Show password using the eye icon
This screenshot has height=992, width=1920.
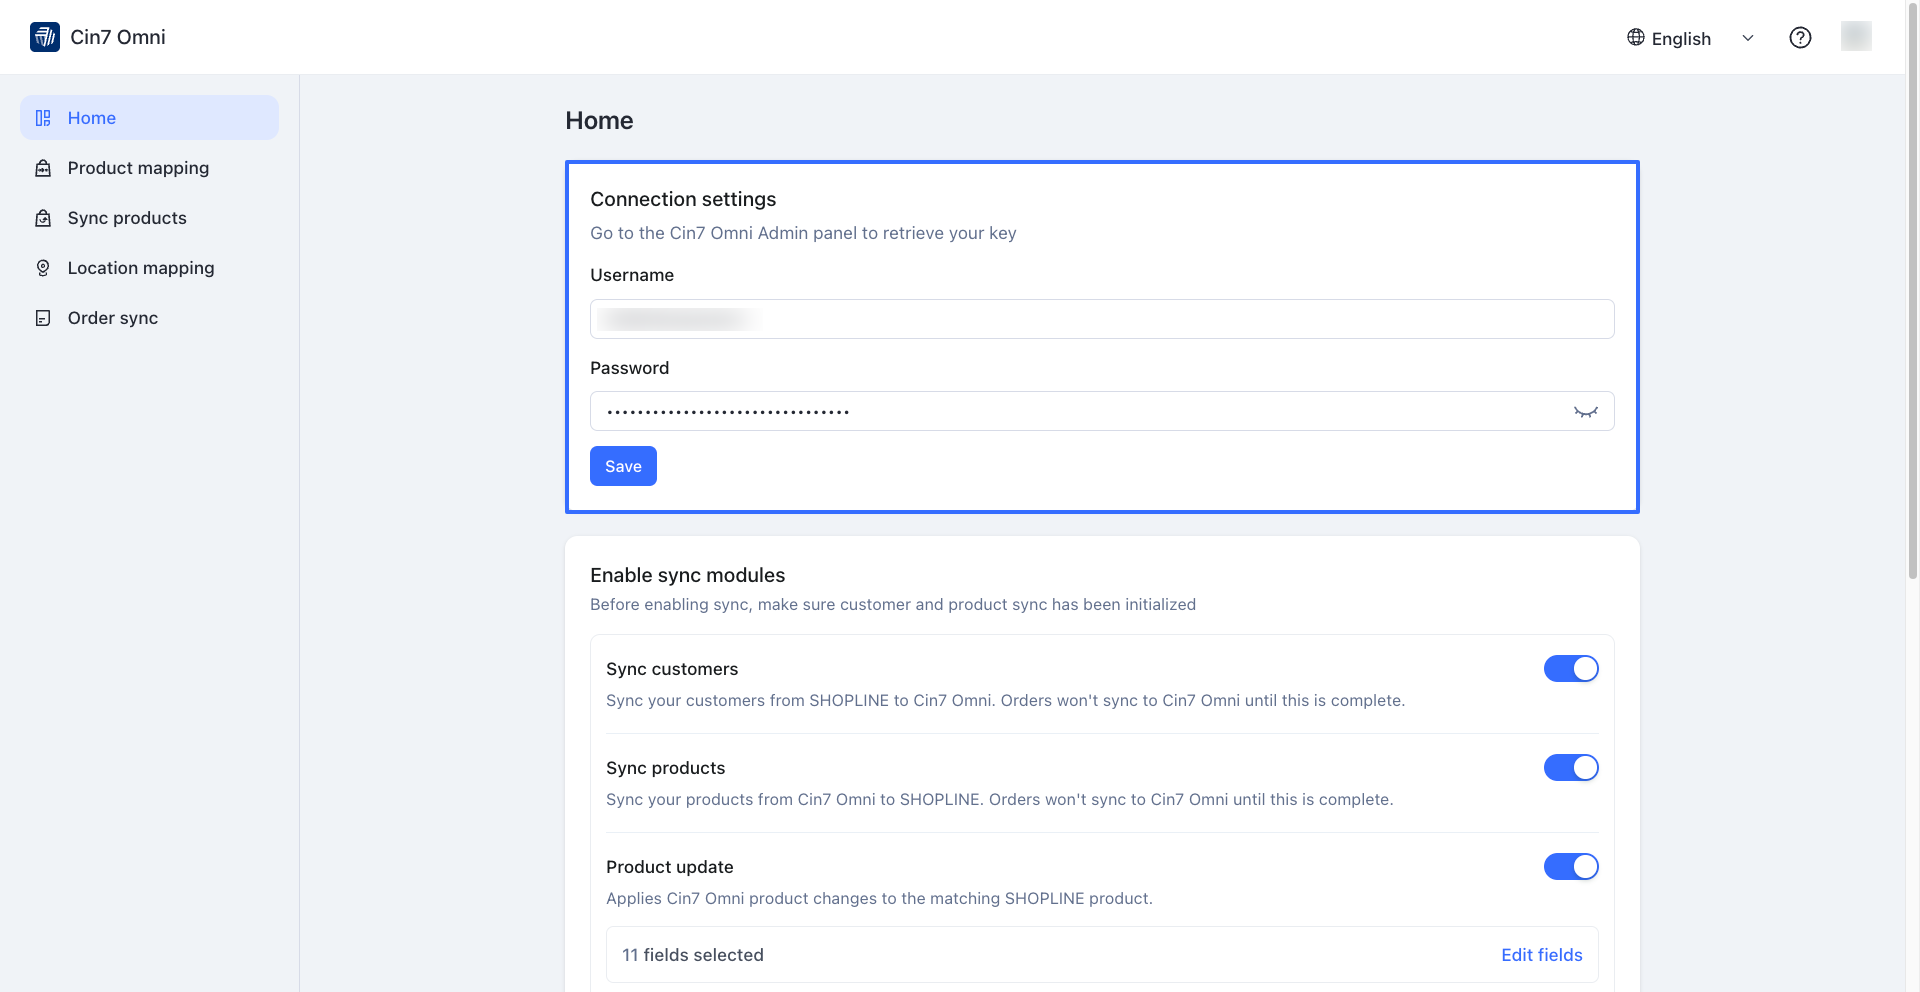(1586, 412)
